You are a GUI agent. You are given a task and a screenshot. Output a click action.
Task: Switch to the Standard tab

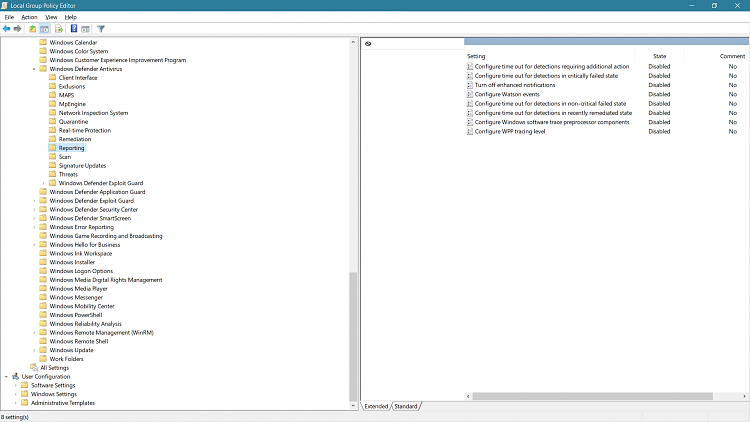[x=406, y=406]
